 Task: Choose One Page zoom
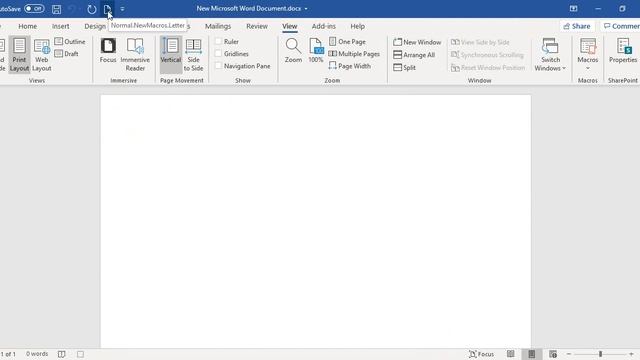point(347,42)
